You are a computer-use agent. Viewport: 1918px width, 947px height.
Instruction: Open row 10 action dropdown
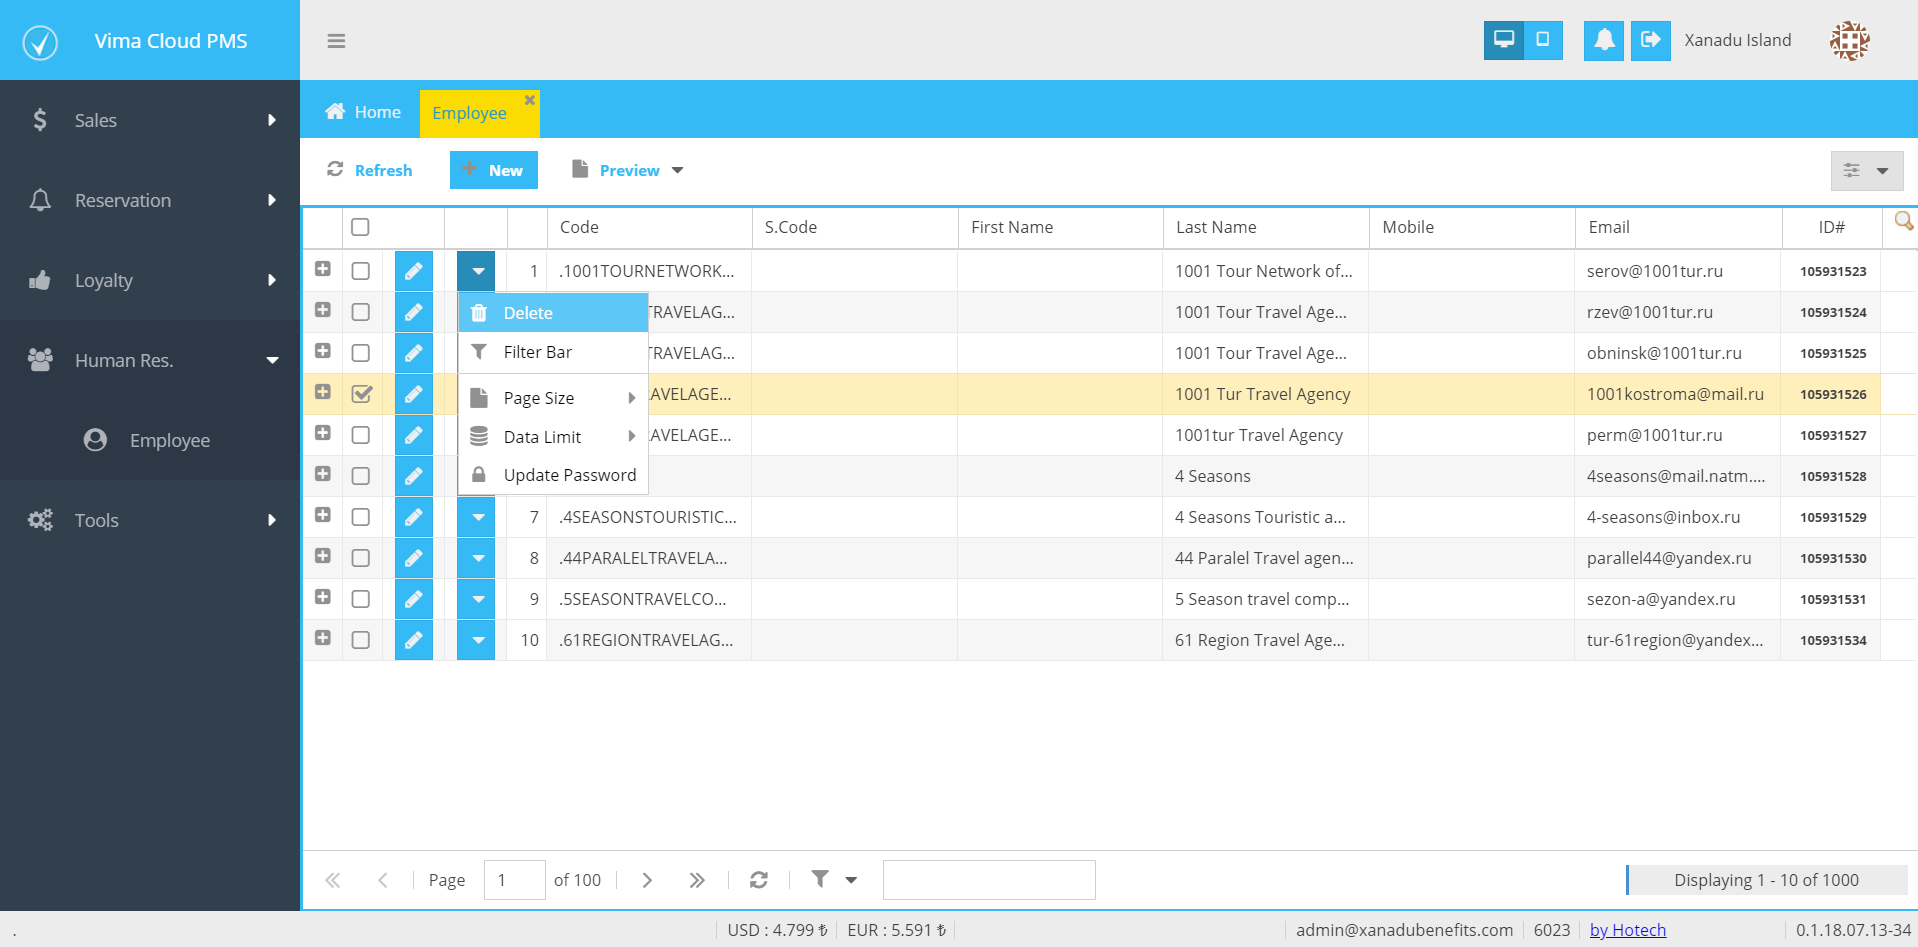tap(477, 640)
